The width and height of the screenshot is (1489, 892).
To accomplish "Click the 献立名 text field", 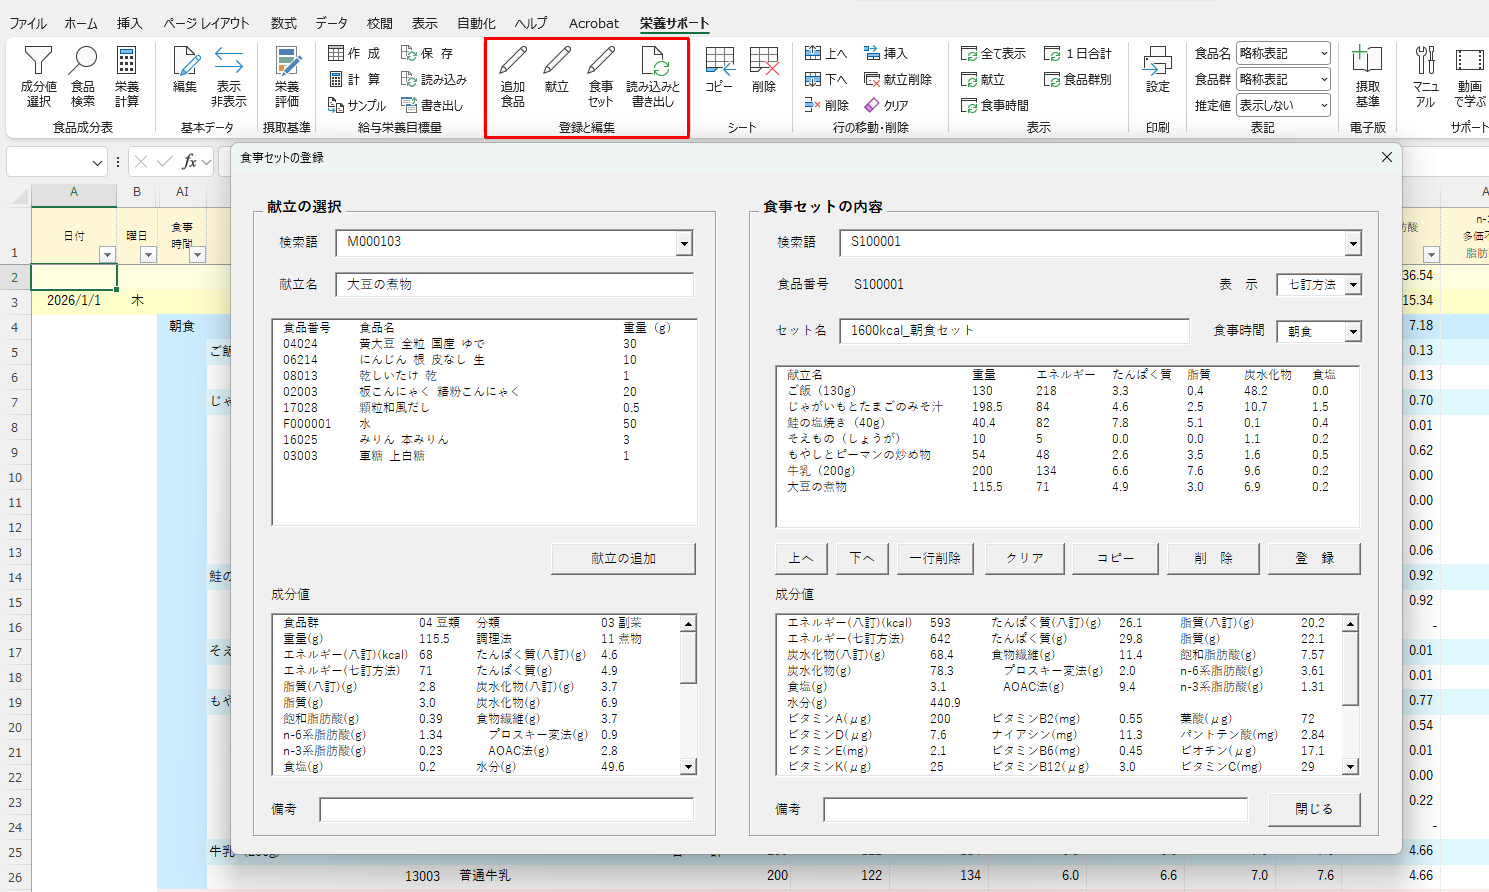I will point(514,285).
